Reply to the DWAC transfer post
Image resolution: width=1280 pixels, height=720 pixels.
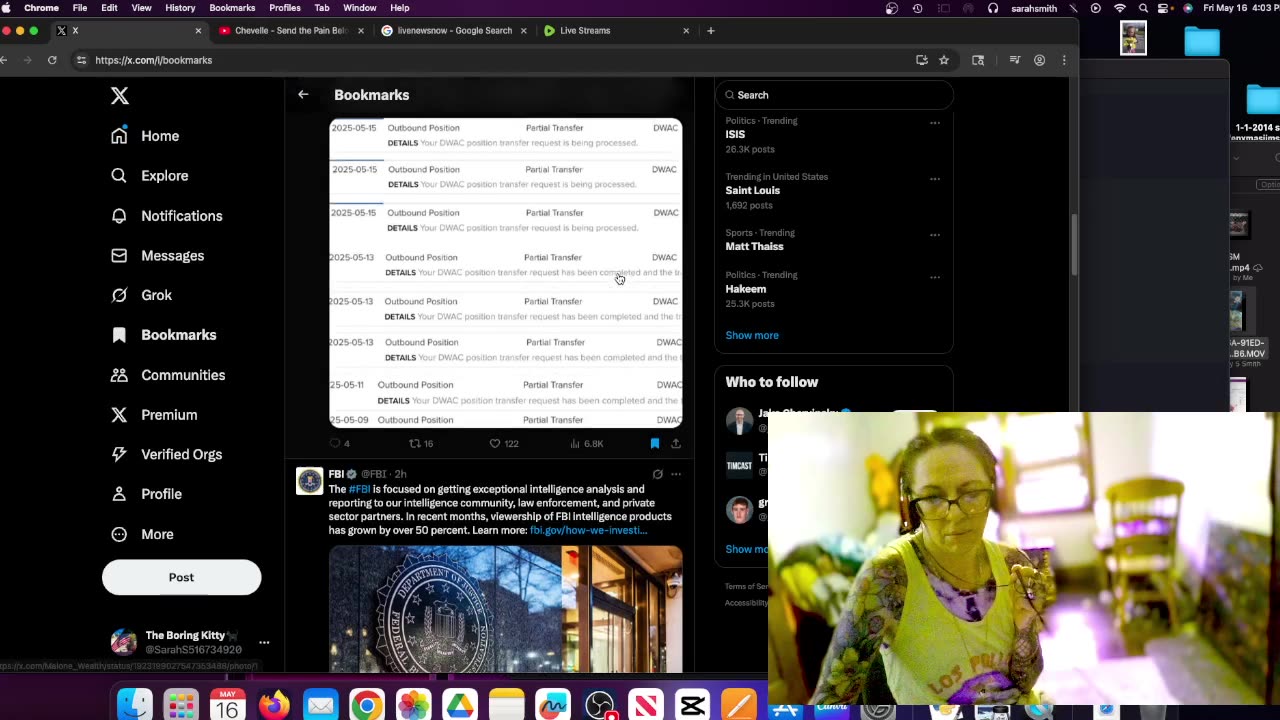tap(340, 443)
